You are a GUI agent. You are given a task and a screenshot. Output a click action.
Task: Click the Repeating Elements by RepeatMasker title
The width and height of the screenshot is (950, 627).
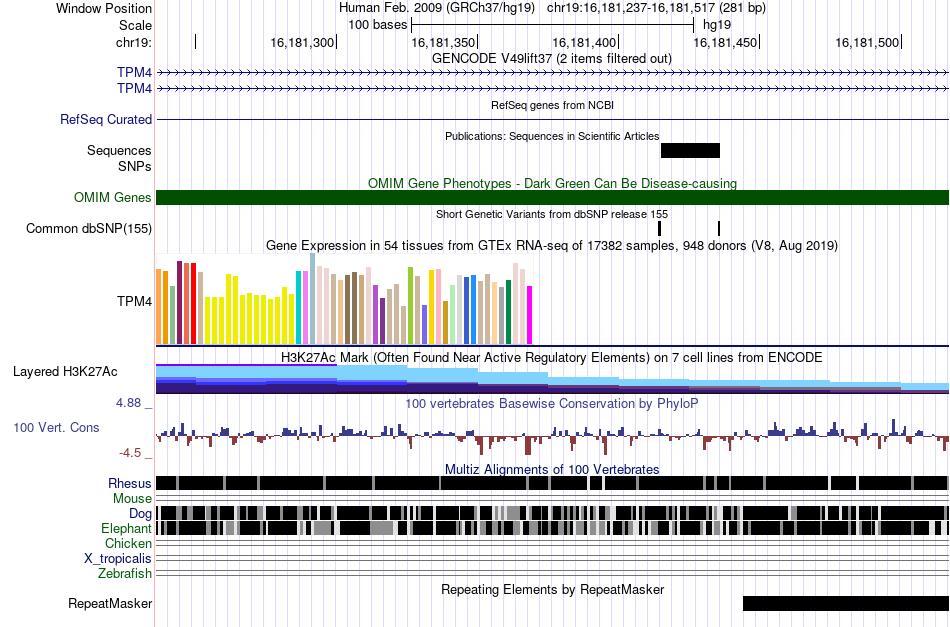click(553, 589)
